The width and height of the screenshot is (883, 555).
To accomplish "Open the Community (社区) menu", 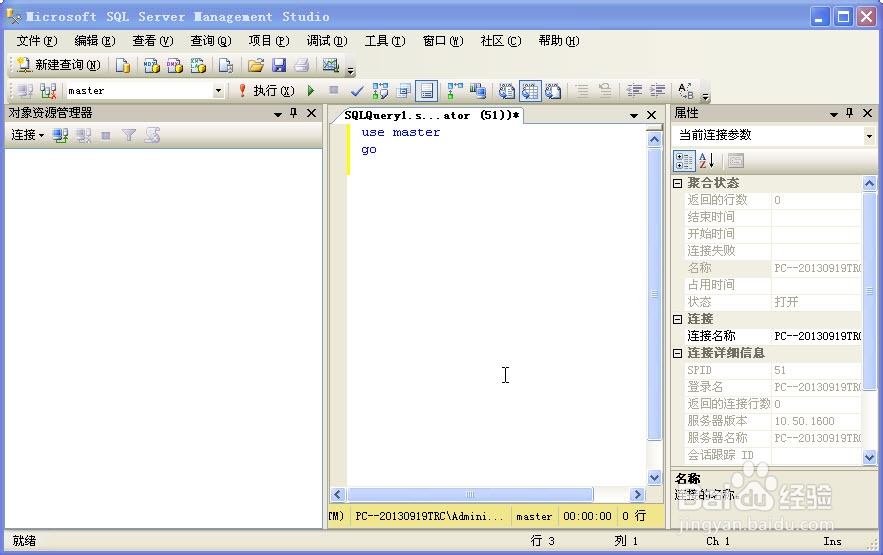I will [x=501, y=41].
